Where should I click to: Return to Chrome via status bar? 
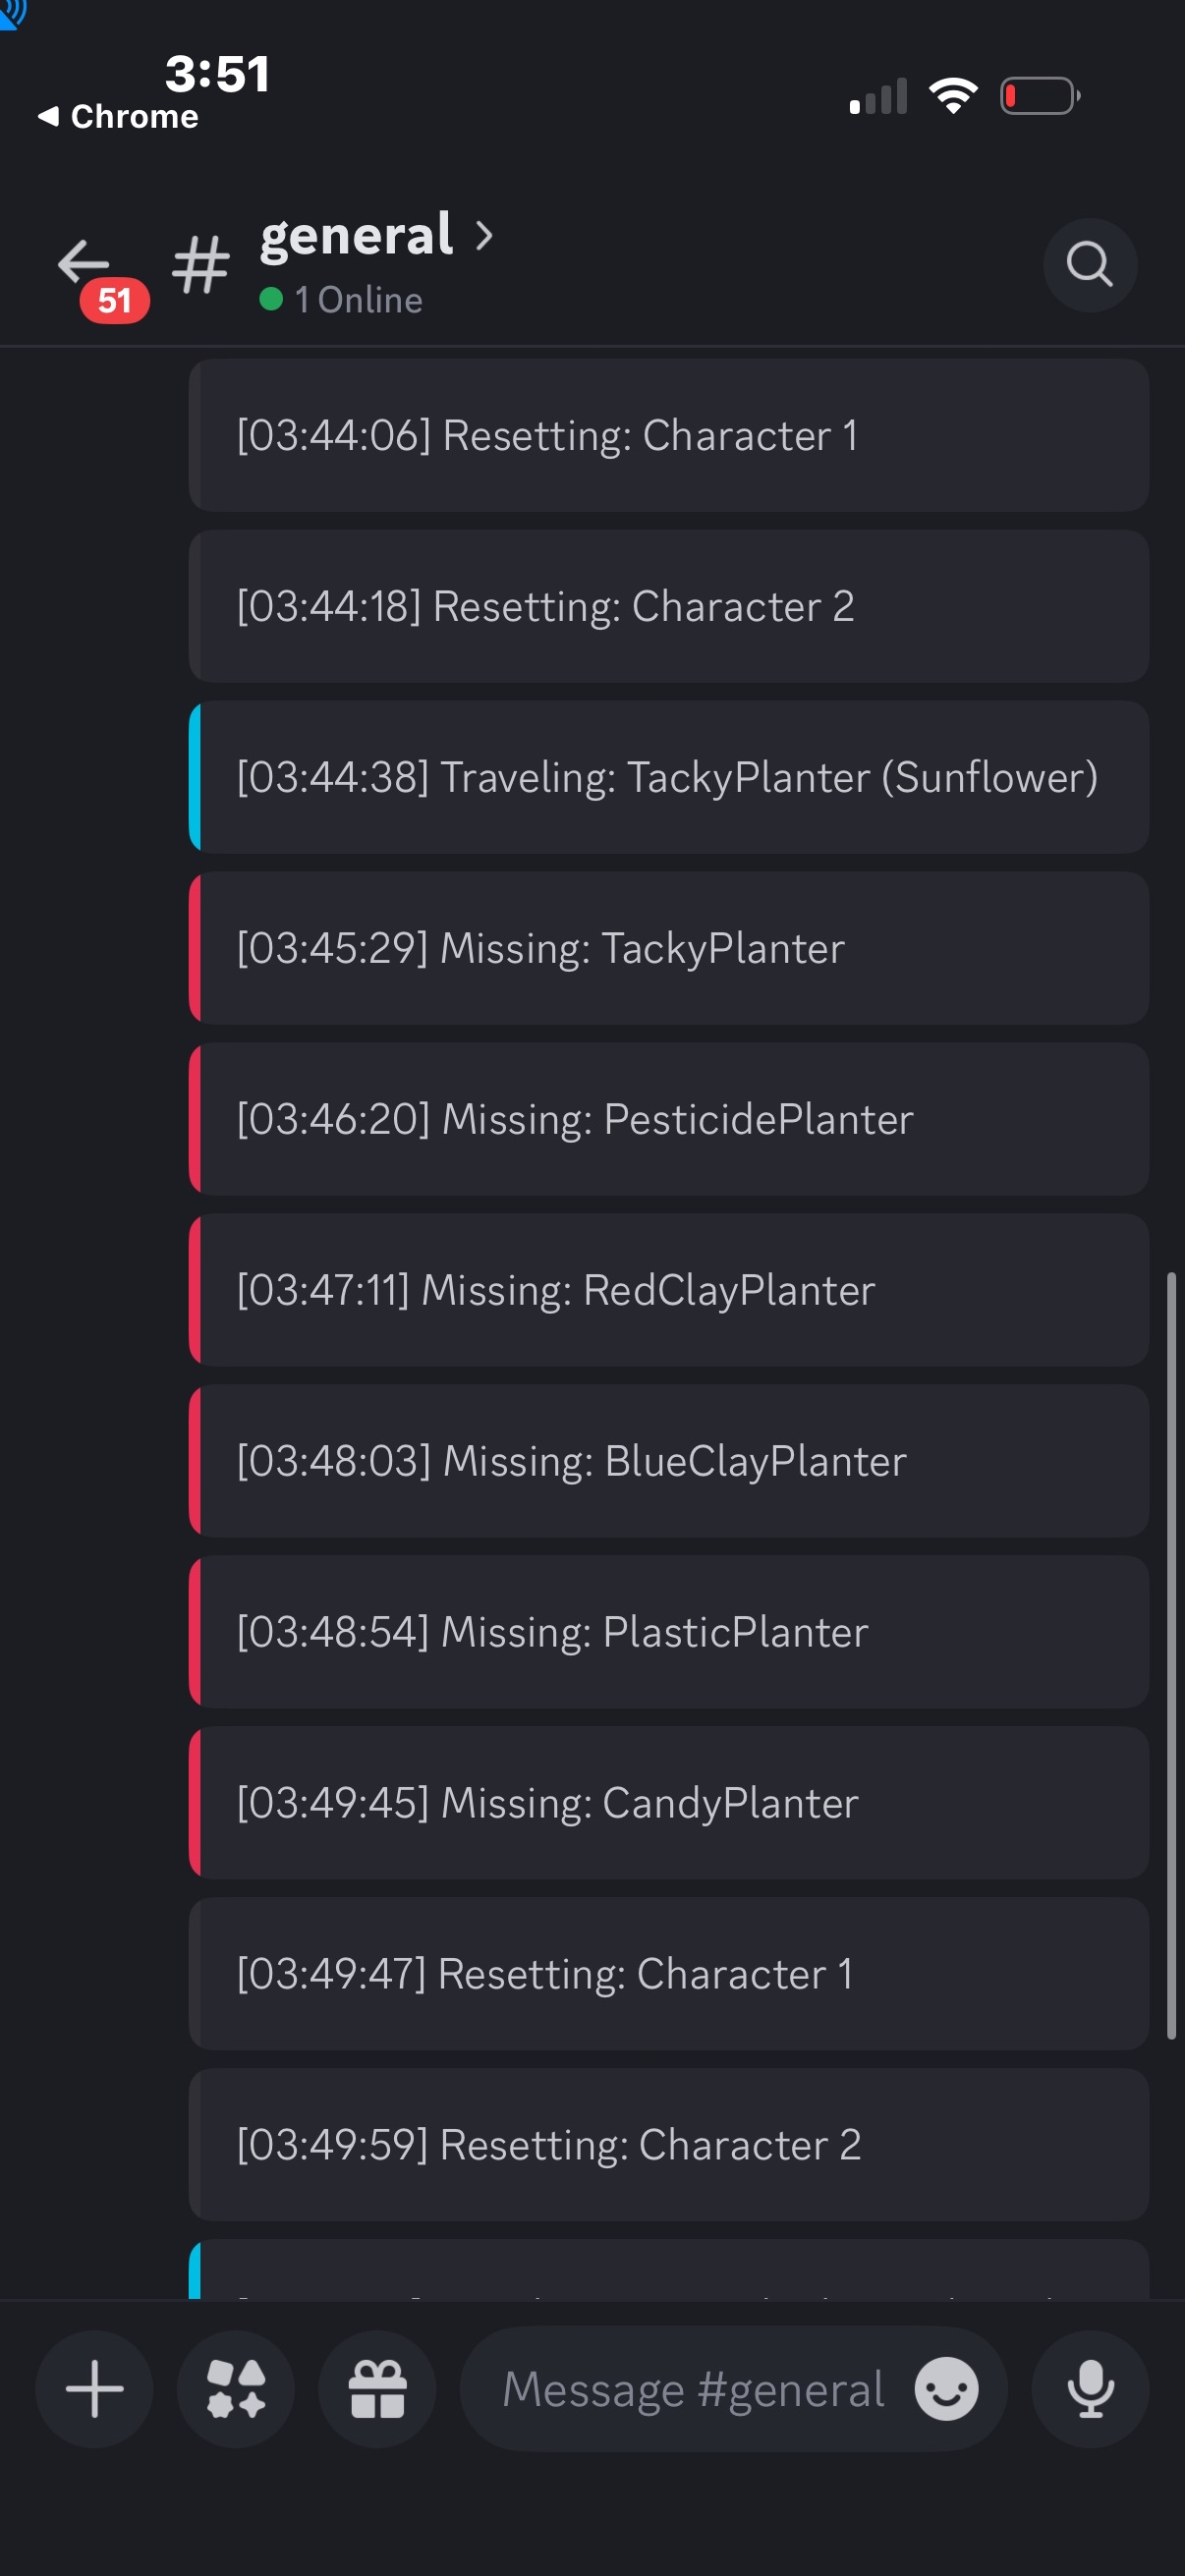tap(118, 117)
